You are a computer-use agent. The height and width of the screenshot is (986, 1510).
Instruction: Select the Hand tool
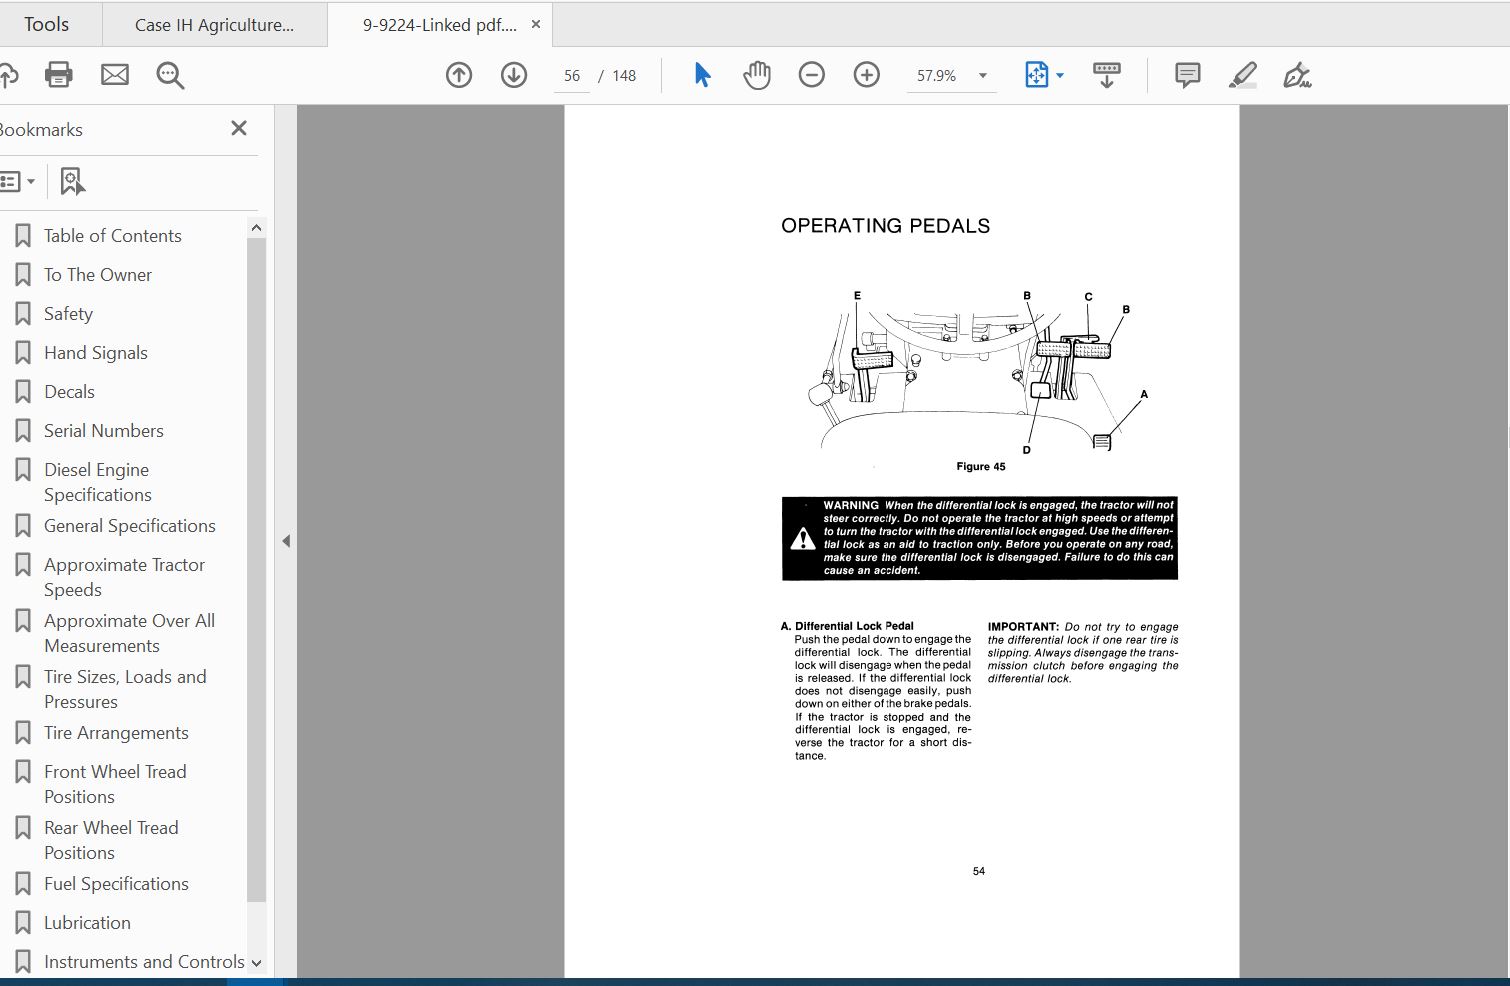tap(757, 75)
